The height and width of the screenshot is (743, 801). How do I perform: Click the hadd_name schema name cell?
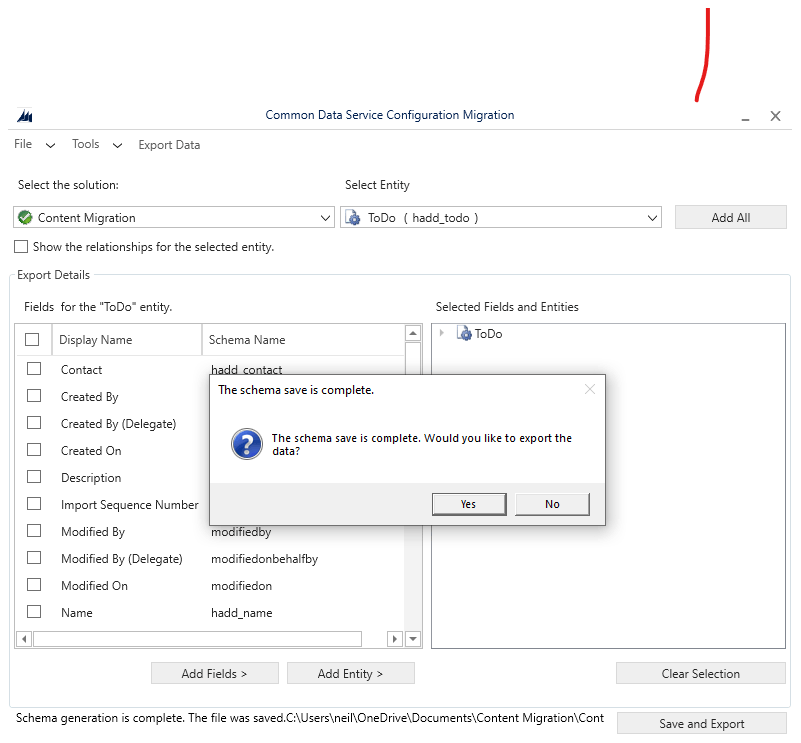pos(242,613)
